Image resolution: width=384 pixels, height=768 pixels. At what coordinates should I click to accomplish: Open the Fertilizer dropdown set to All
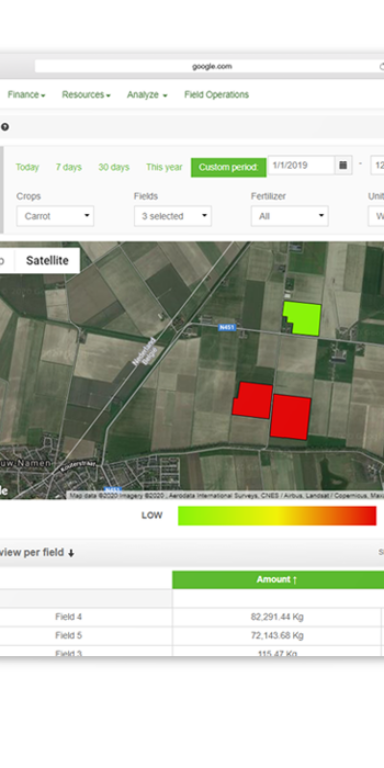pos(289,216)
